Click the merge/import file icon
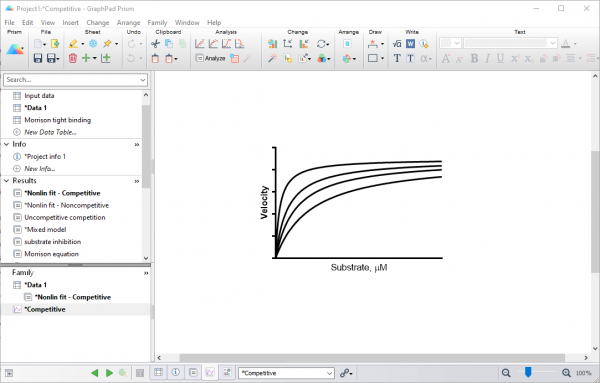This screenshot has width=600, height=383. tap(55, 44)
